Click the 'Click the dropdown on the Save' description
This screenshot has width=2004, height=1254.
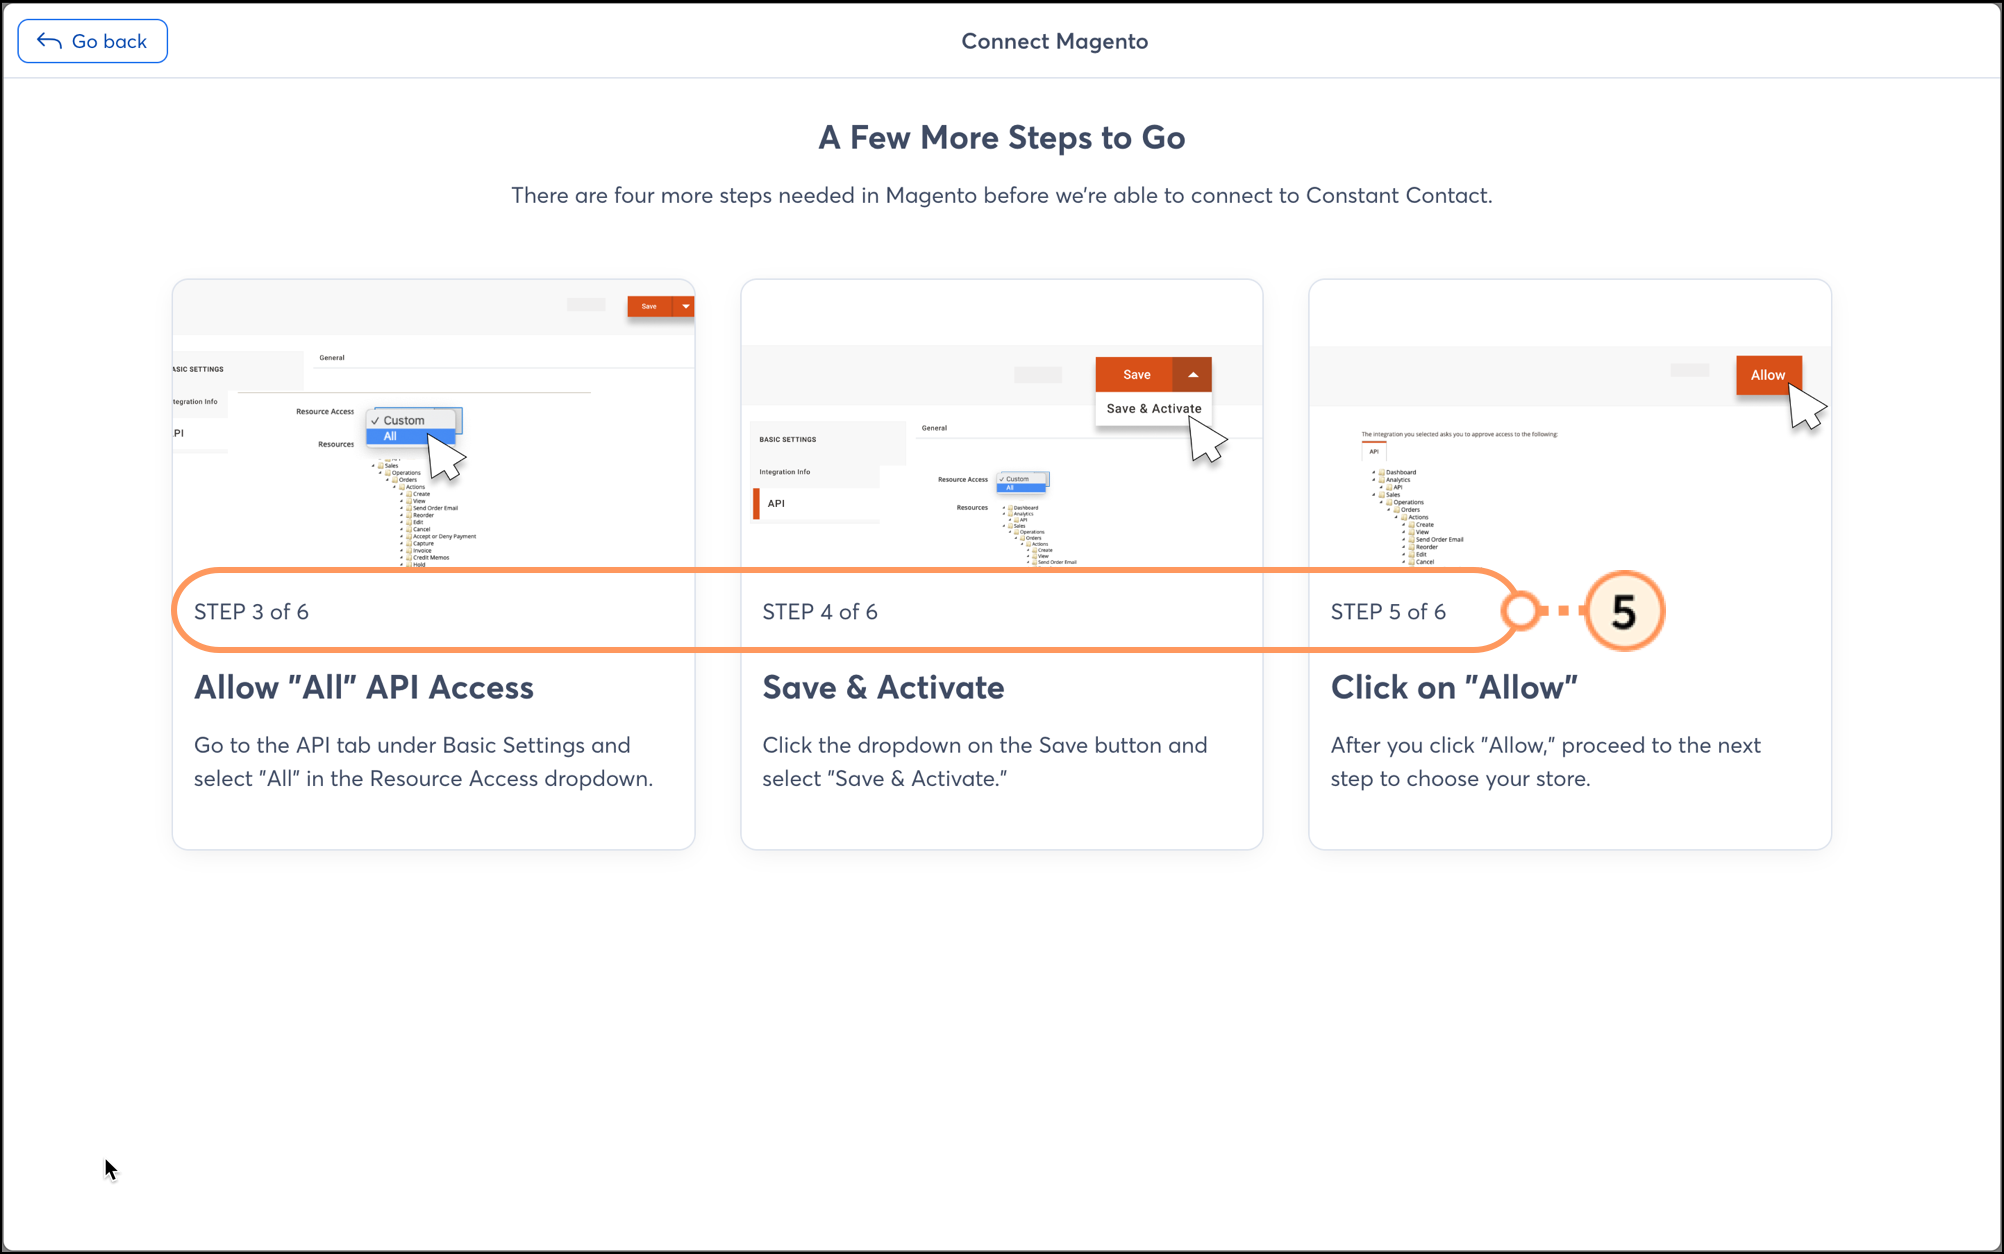(985, 762)
